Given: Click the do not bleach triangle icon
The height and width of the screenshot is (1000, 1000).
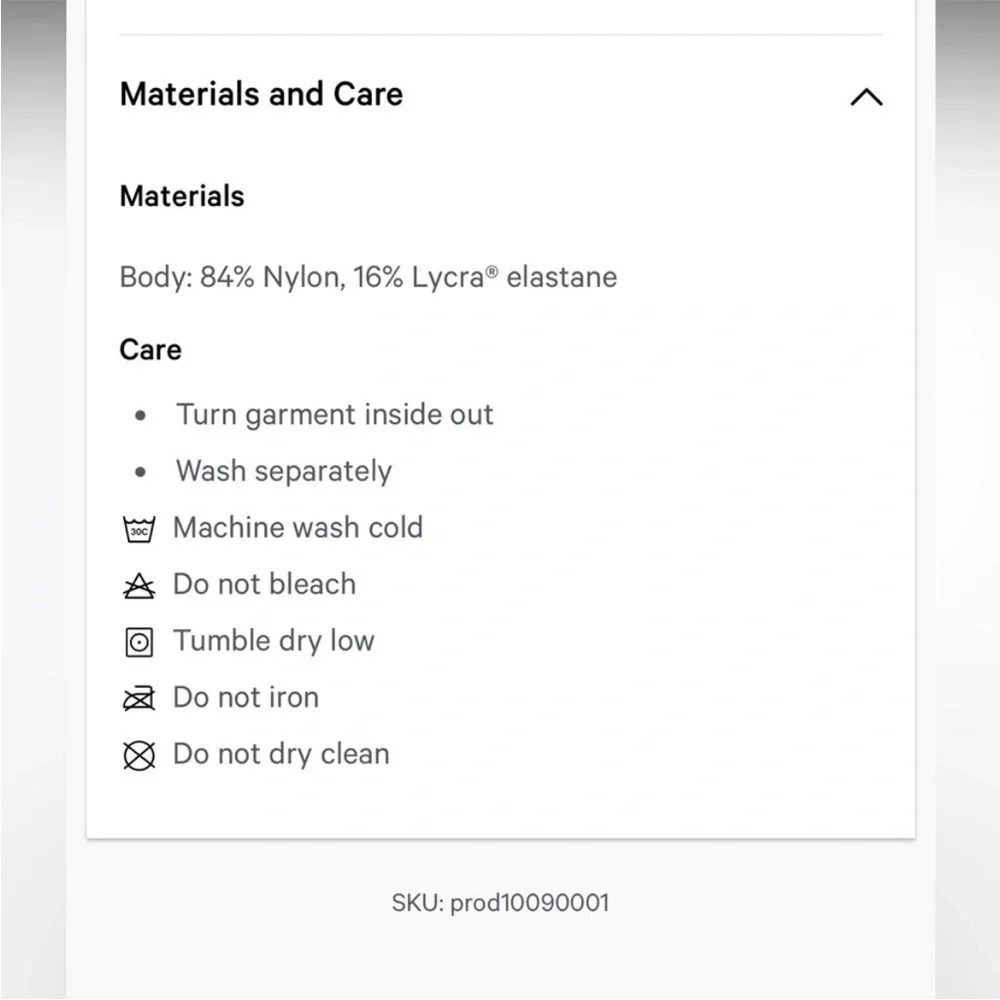Looking at the screenshot, I should [138, 585].
